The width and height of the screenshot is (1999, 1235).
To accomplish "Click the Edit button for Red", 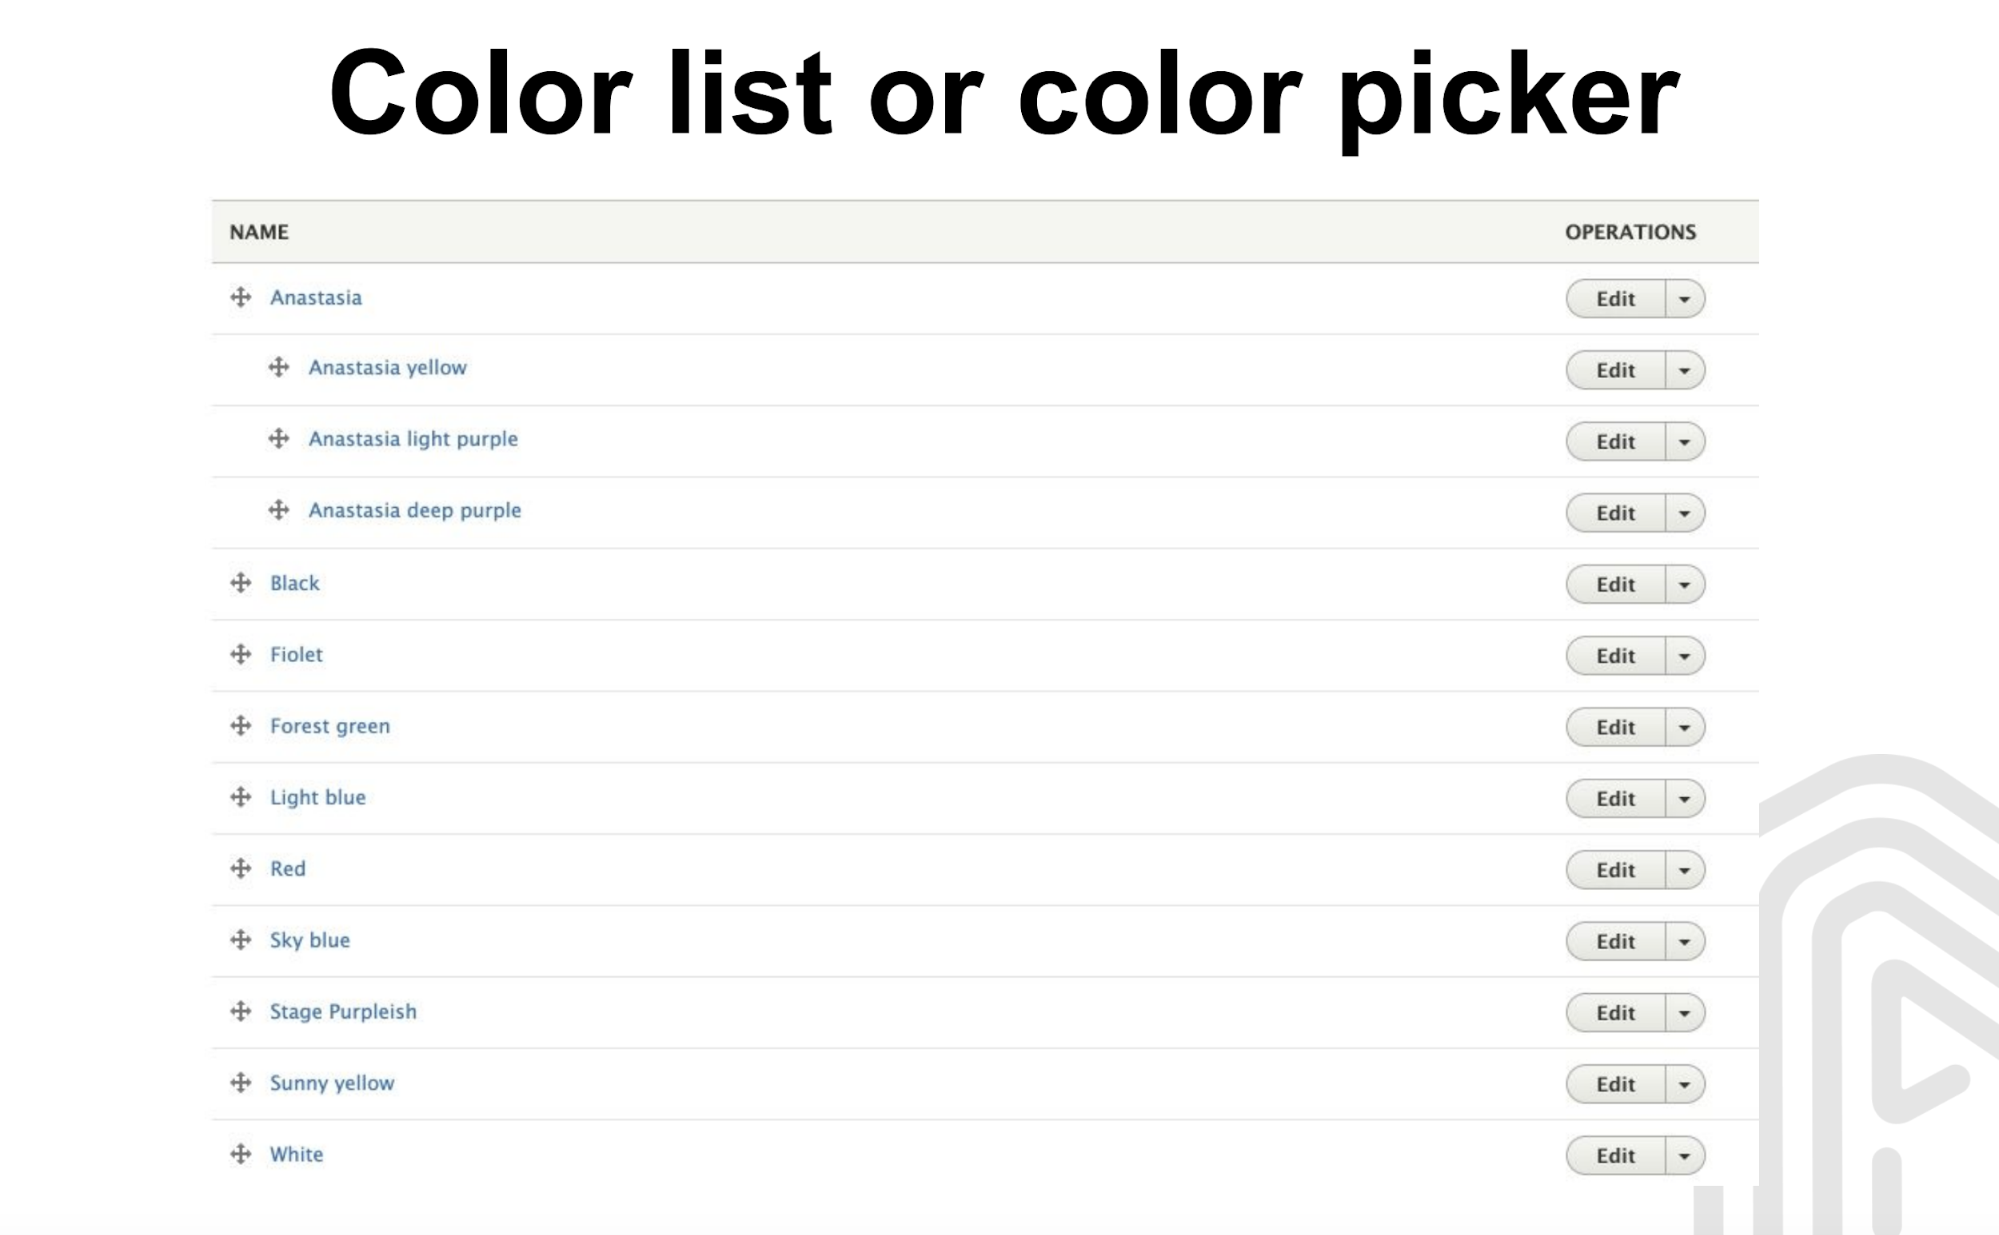I will coord(1614,870).
